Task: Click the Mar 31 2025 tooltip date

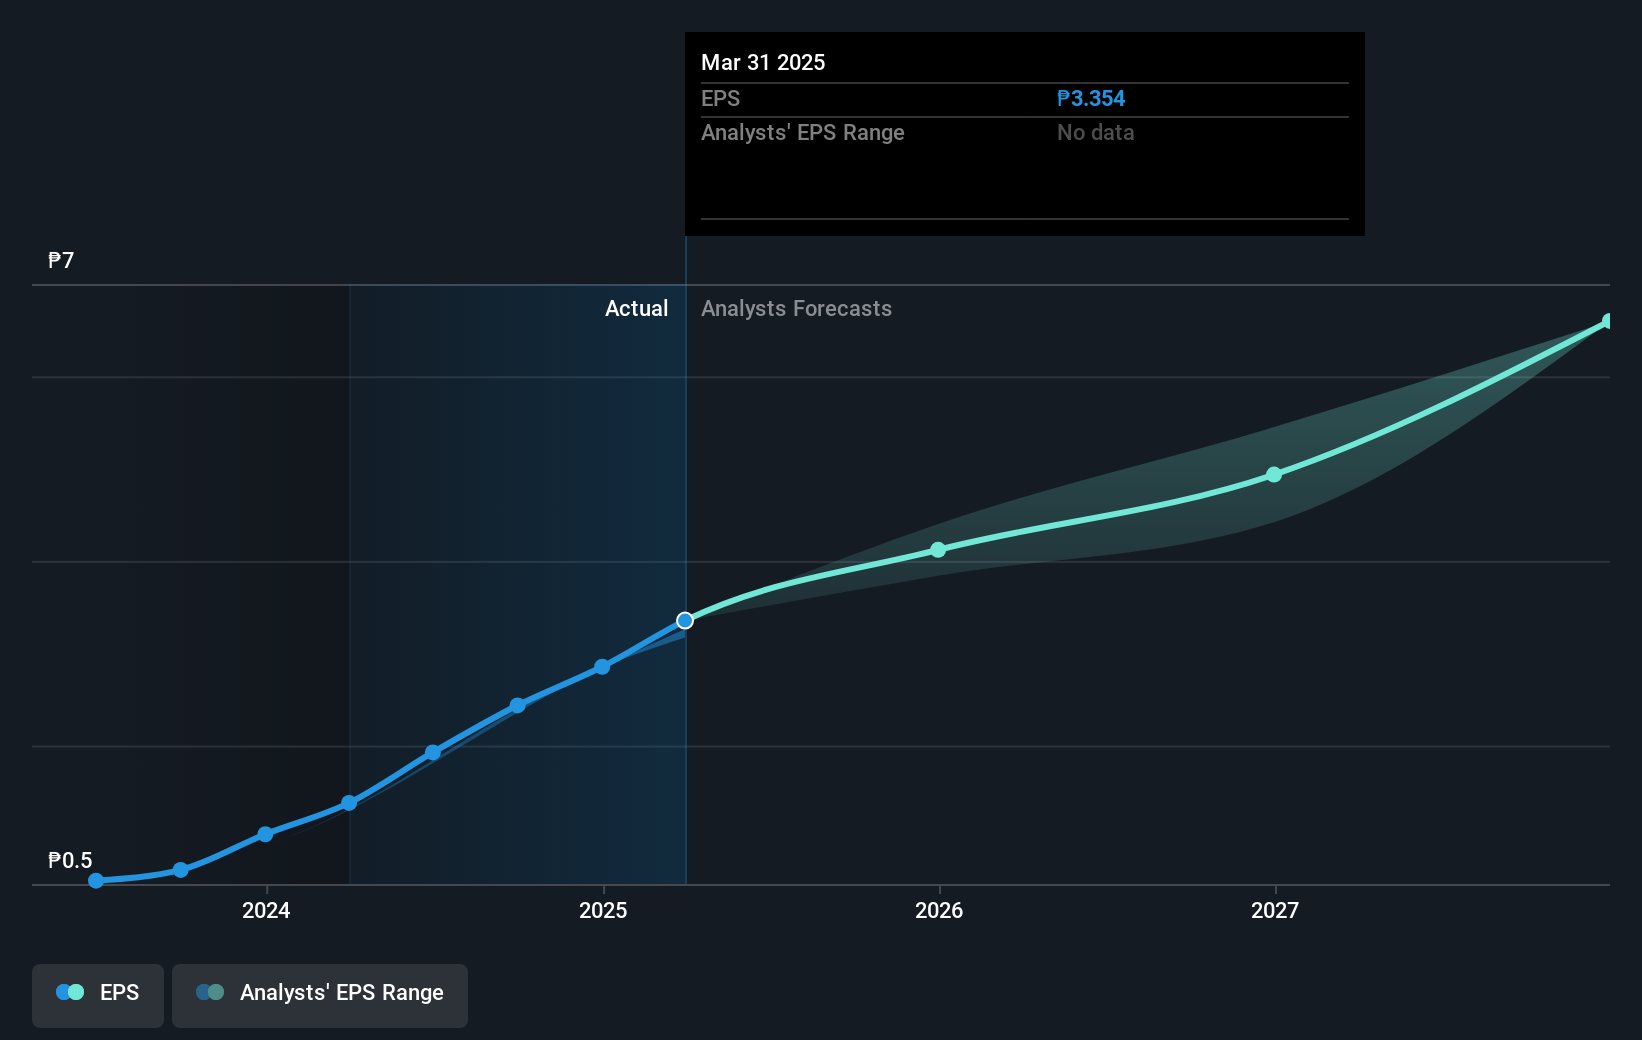Action: point(763,62)
